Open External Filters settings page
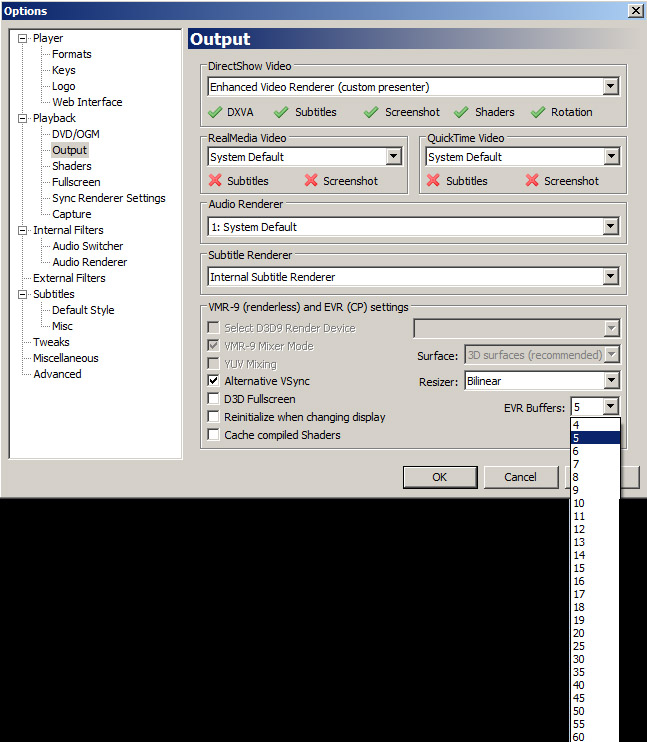Viewport: 647px width, 742px height. point(69,278)
